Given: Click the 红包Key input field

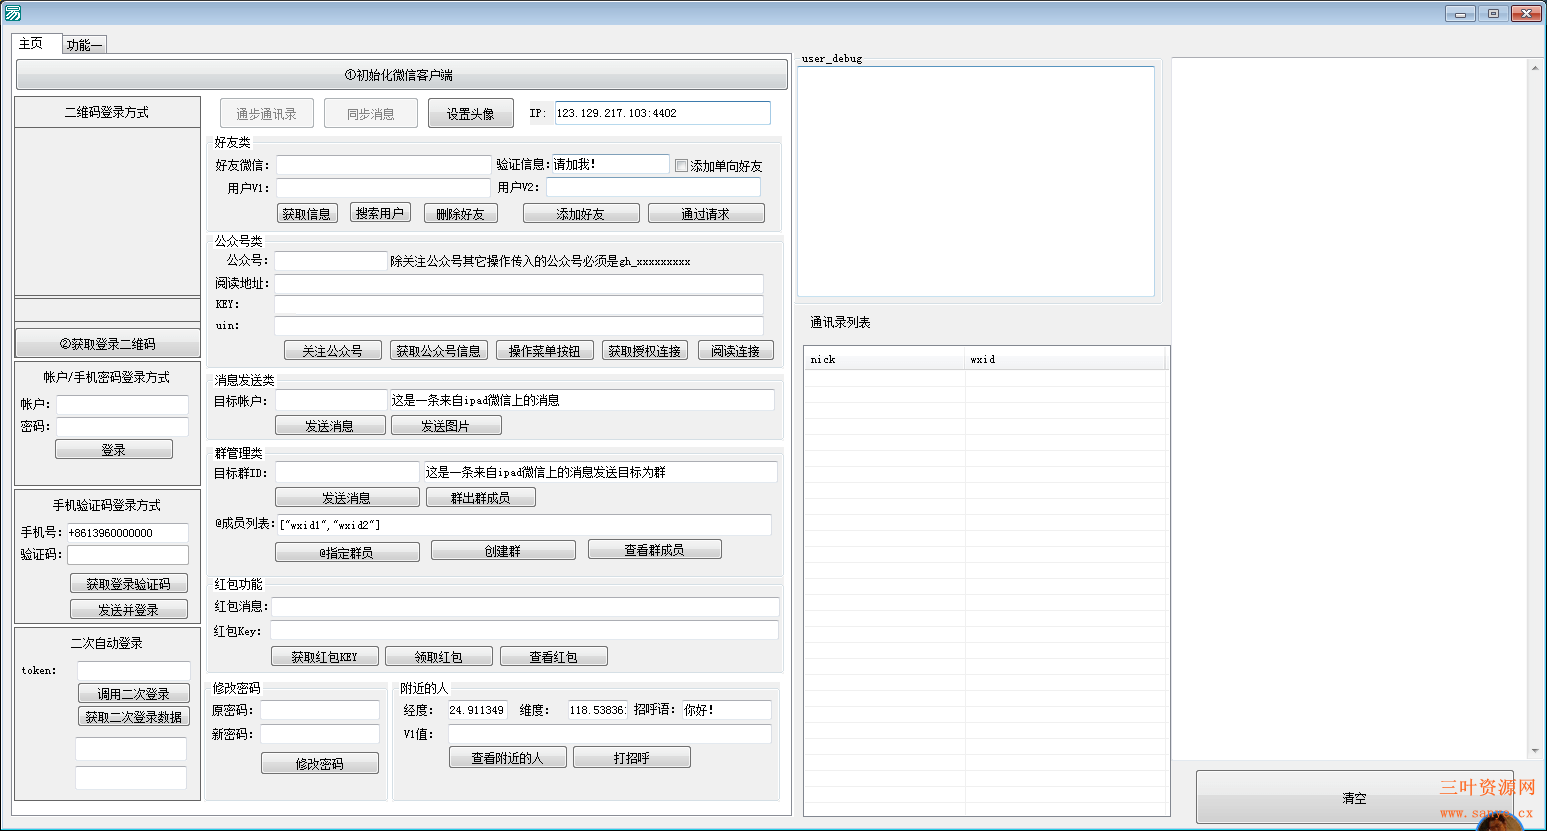Looking at the screenshot, I should pyautogui.click(x=524, y=630).
